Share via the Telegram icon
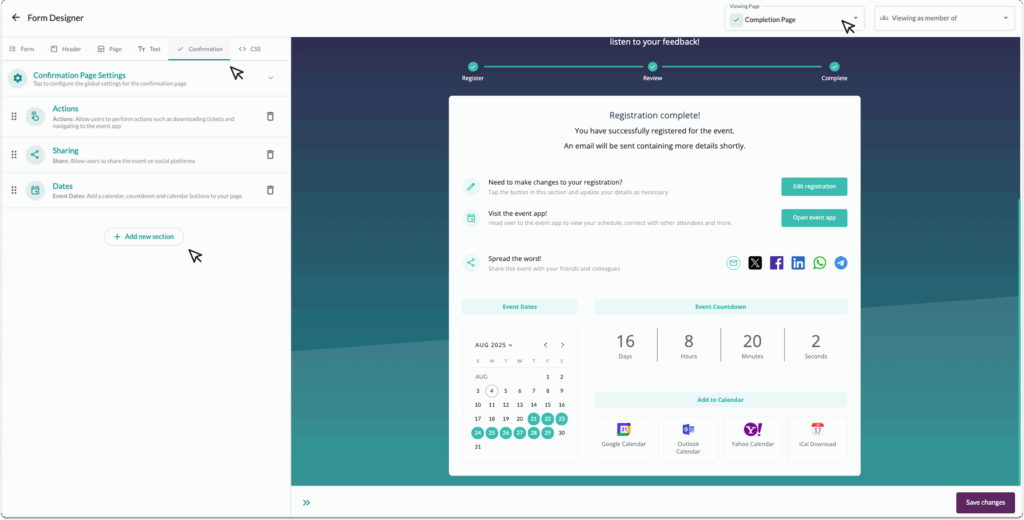This screenshot has width=1024, height=520. pyautogui.click(x=841, y=263)
